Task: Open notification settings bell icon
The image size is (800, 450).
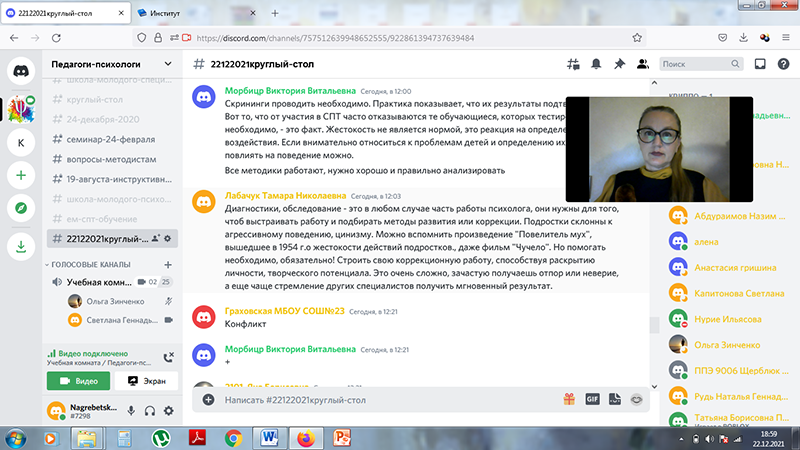Action: [x=596, y=64]
